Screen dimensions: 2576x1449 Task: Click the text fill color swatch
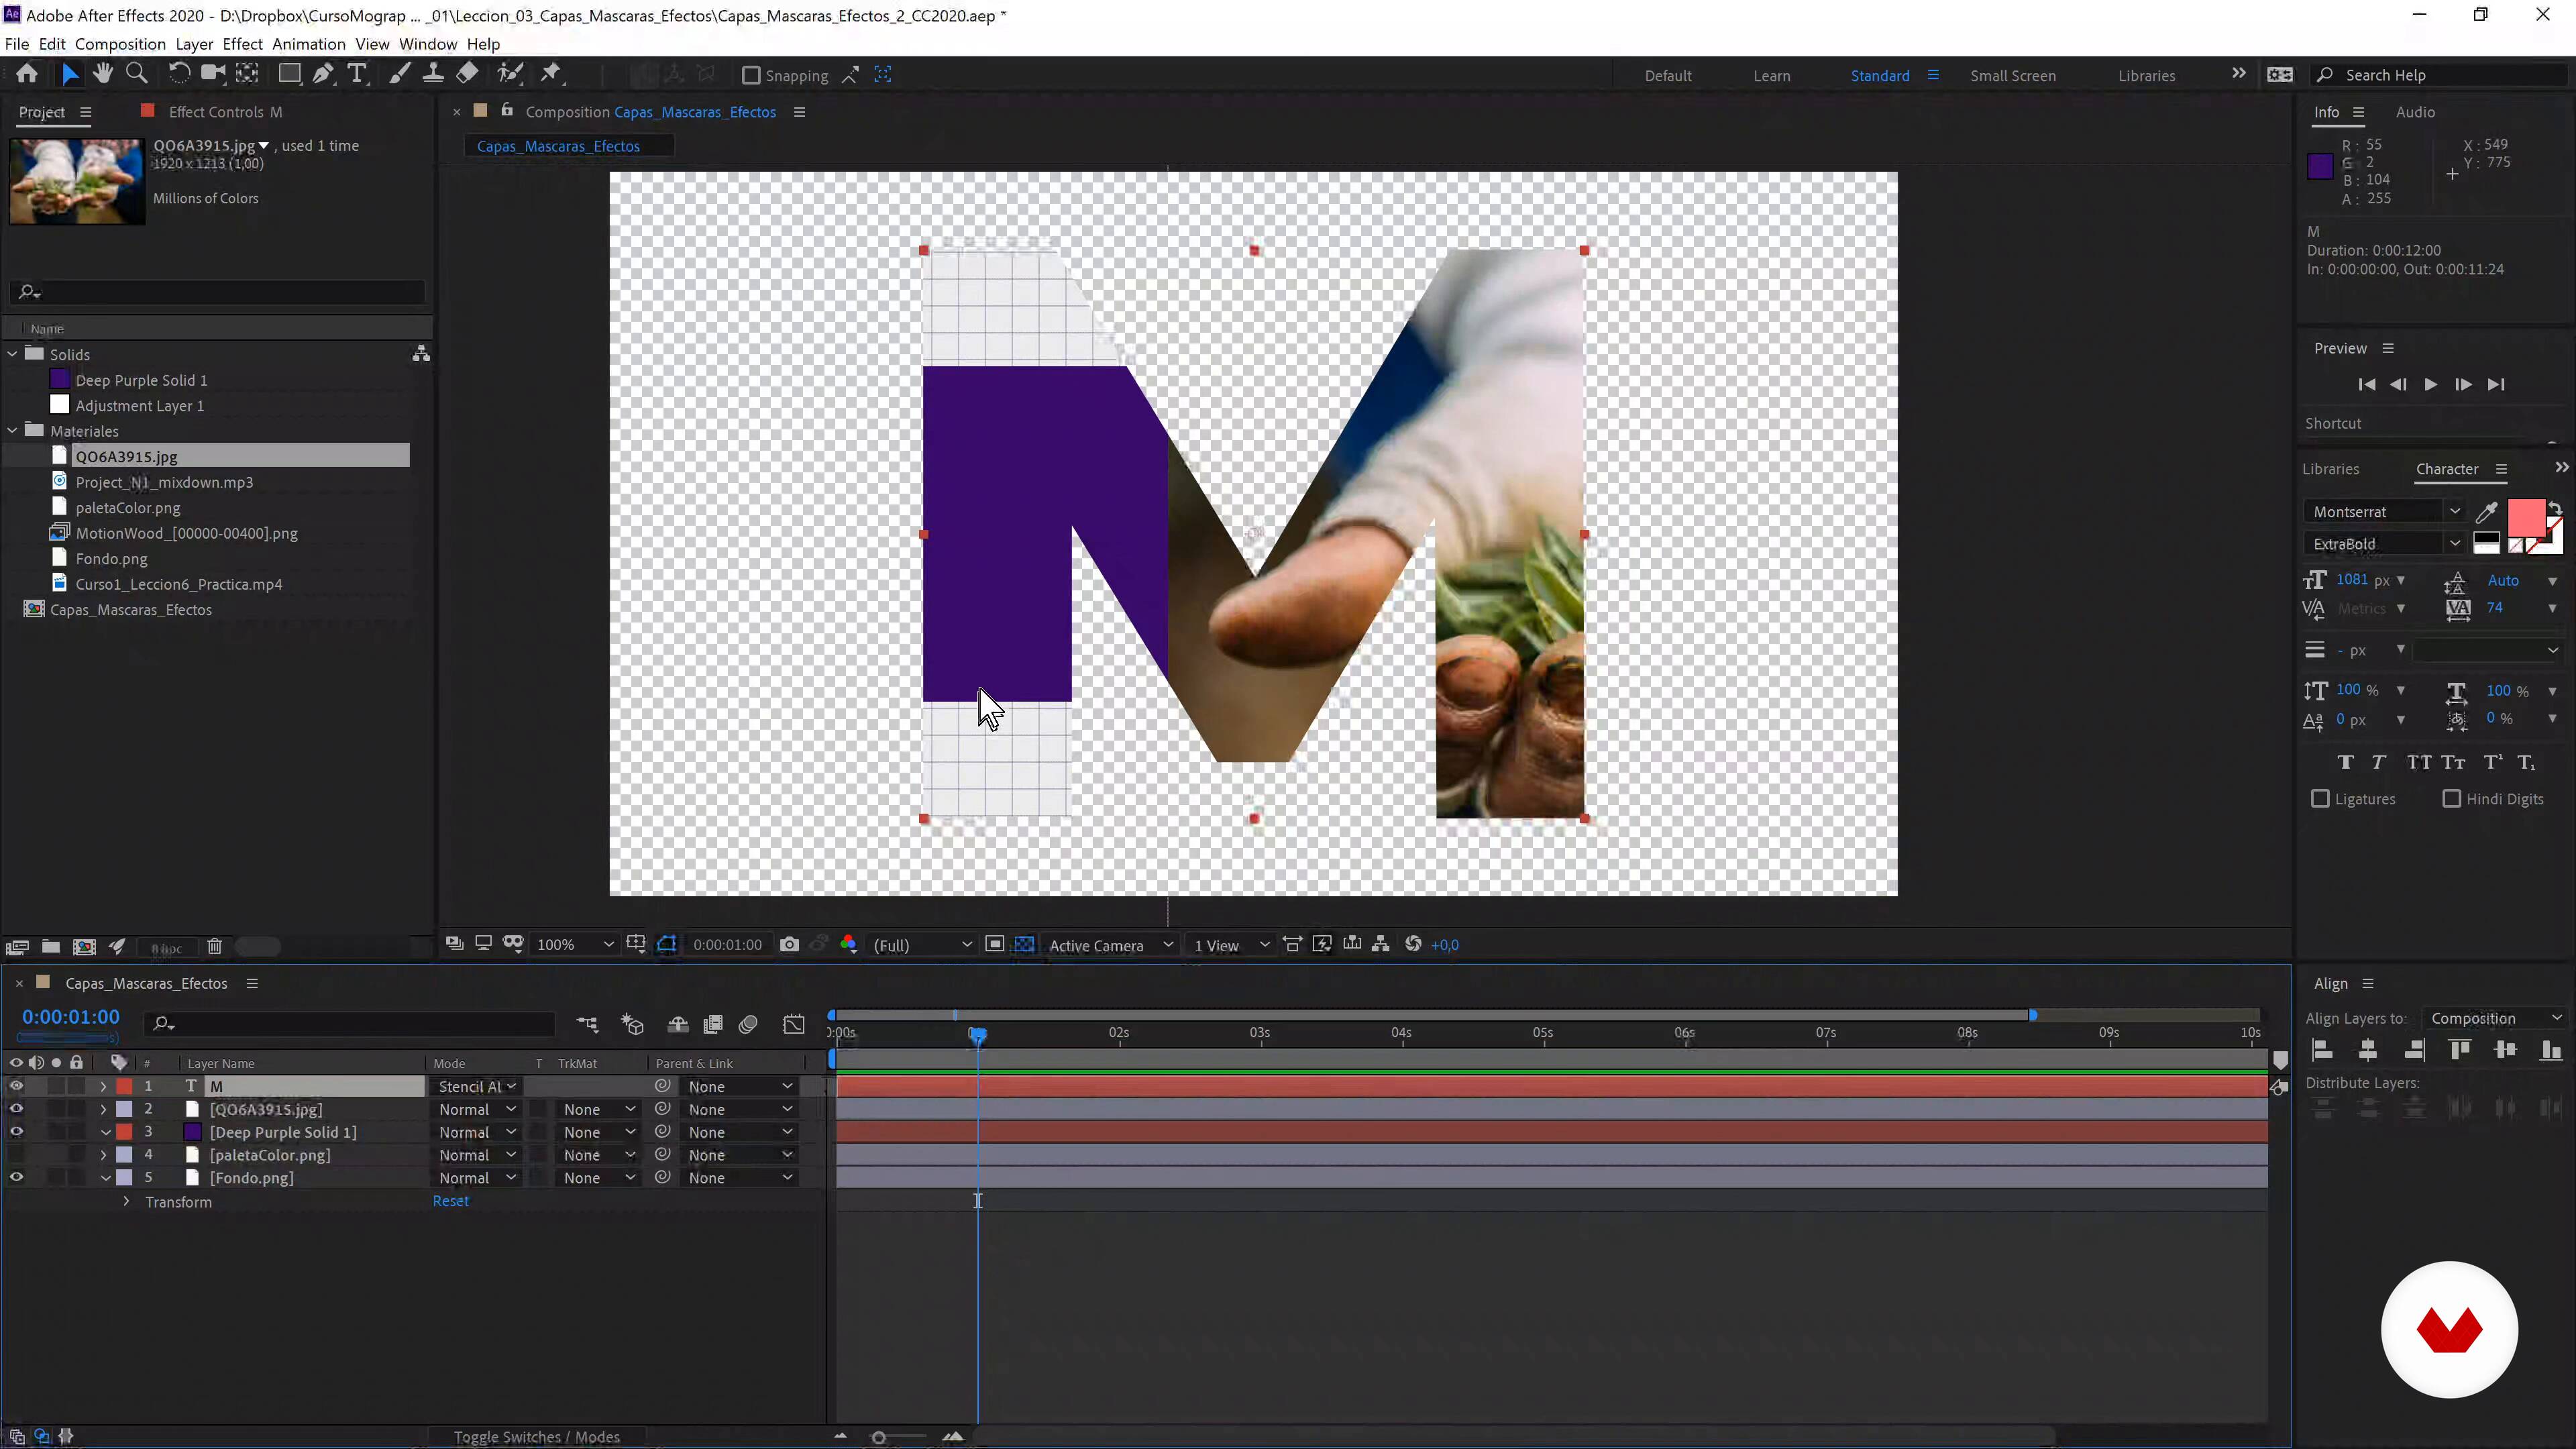[x=2526, y=518]
